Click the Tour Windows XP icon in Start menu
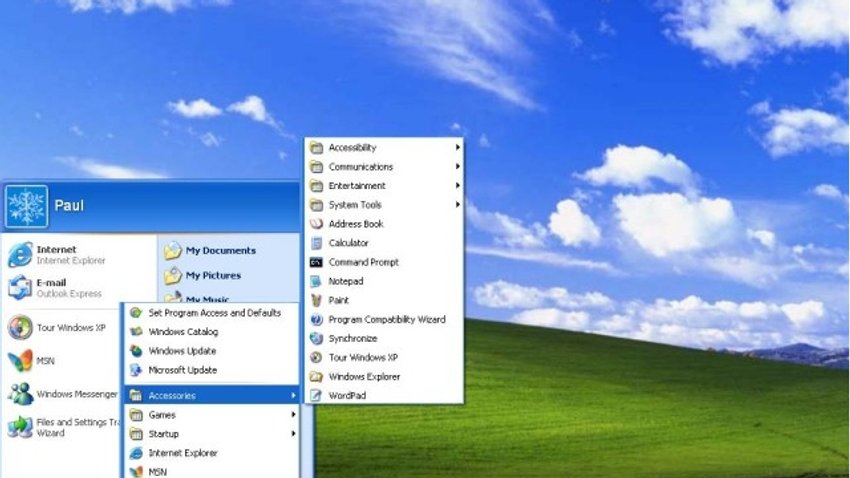 20,327
